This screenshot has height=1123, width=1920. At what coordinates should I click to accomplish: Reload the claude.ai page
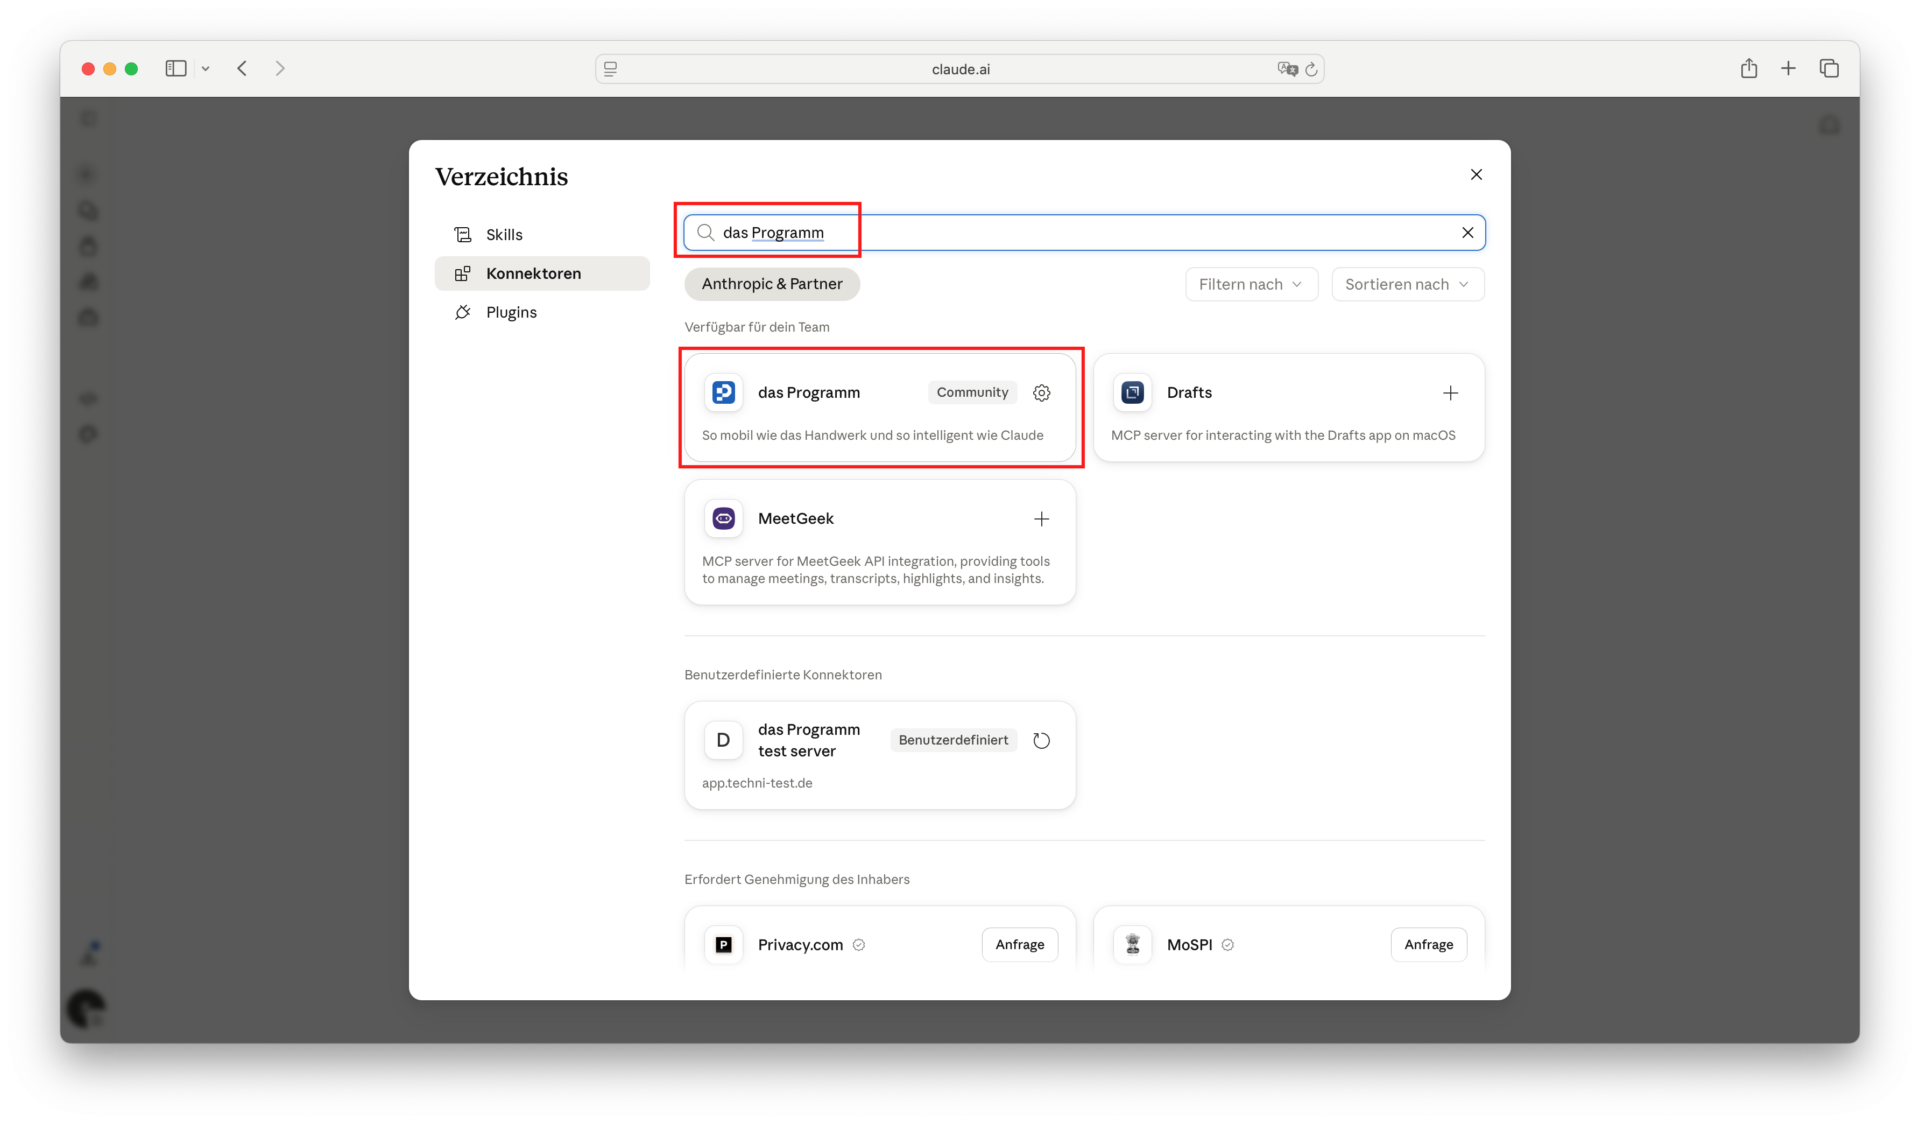tap(1311, 70)
